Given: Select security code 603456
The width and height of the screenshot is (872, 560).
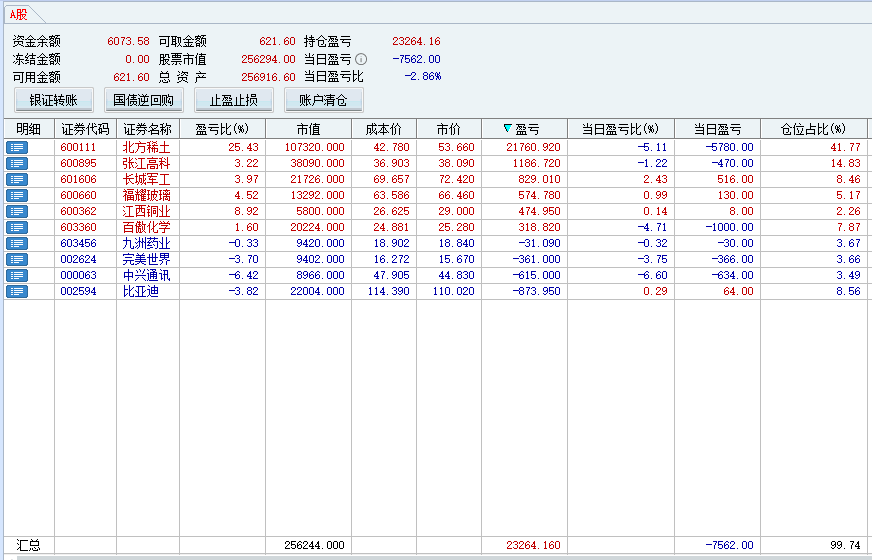Looking at the screenshot, I should (79, 243).
